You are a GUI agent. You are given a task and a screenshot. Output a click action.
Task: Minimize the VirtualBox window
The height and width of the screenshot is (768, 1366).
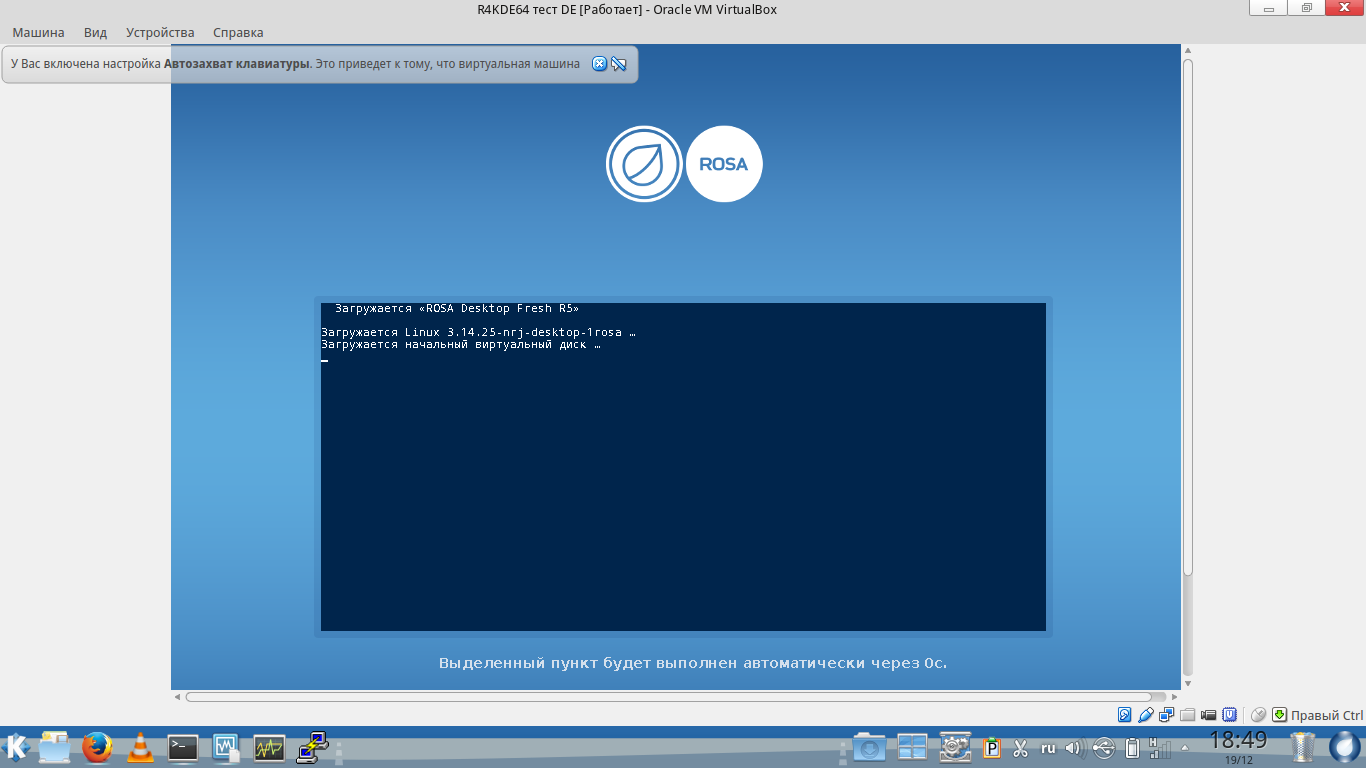pyautogui.click(x=1269, y=8)
